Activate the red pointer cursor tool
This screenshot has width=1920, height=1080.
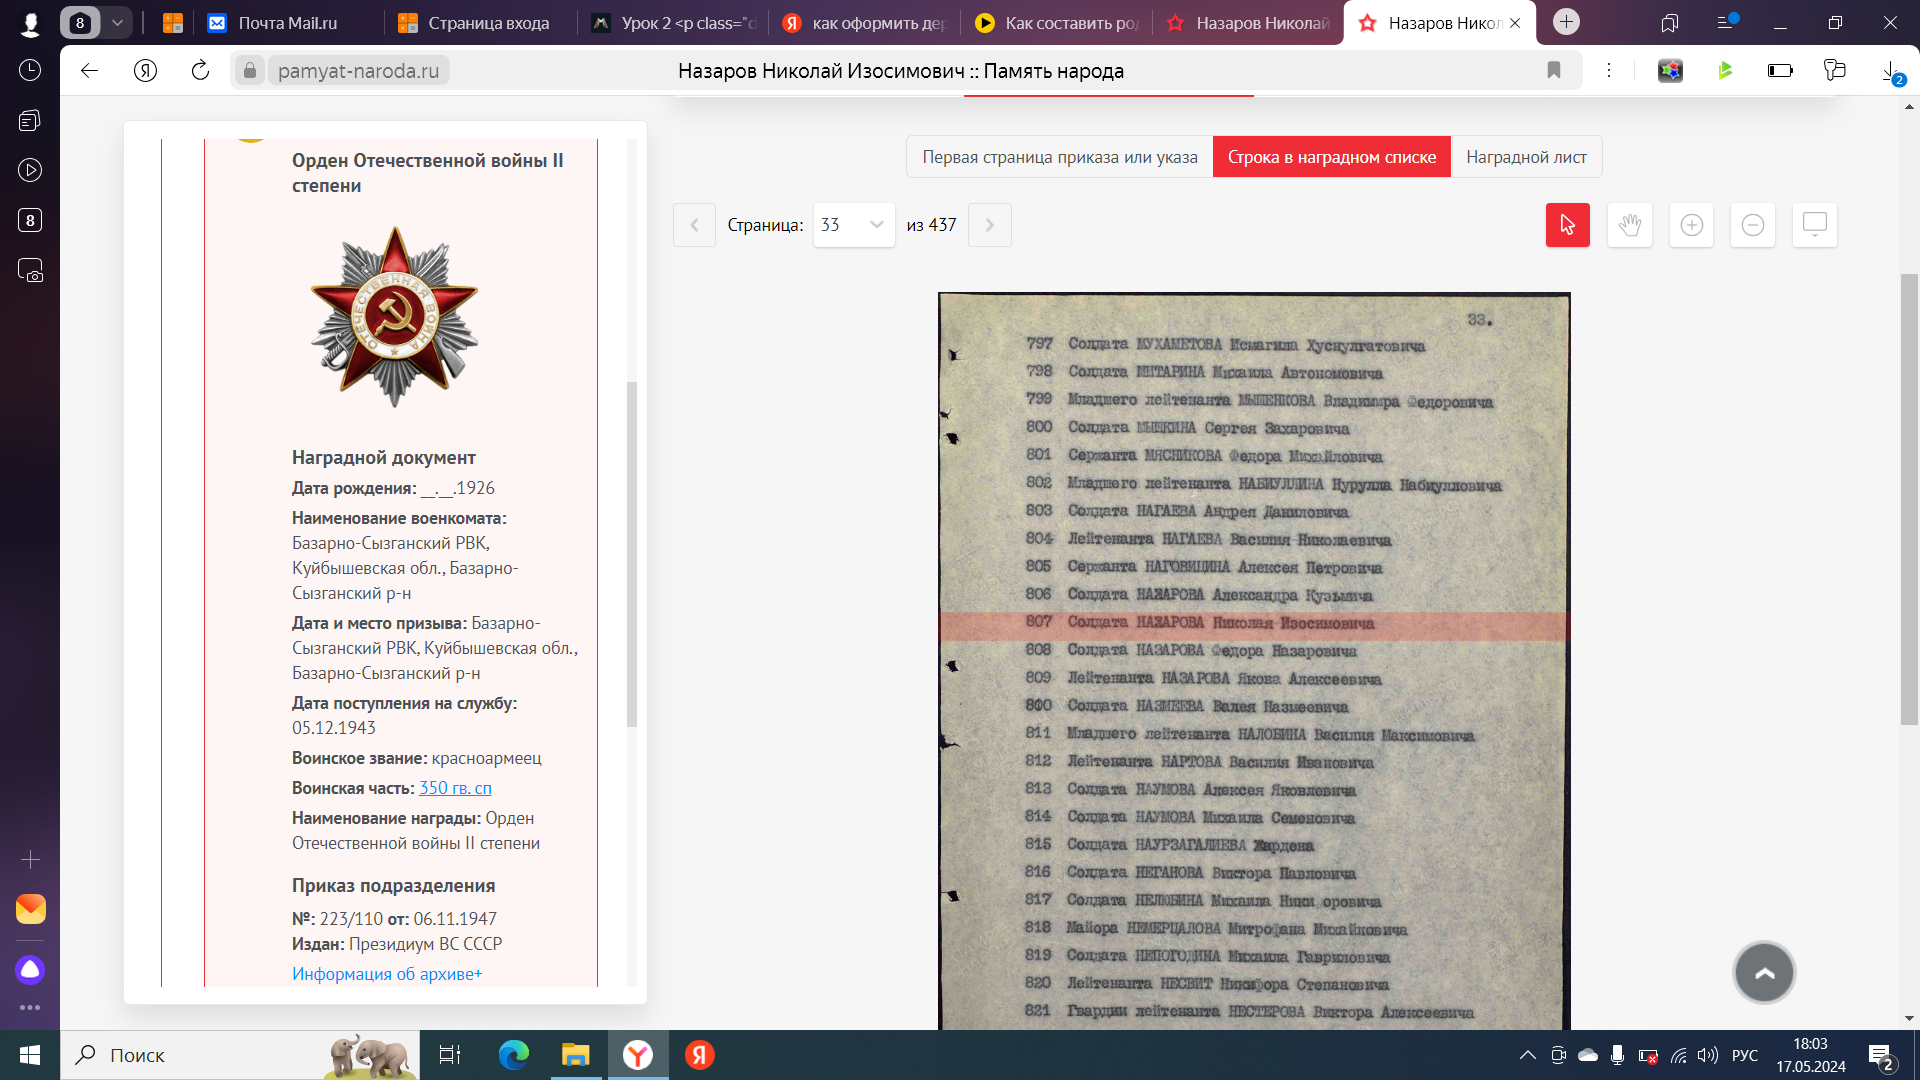(1567, 225)
